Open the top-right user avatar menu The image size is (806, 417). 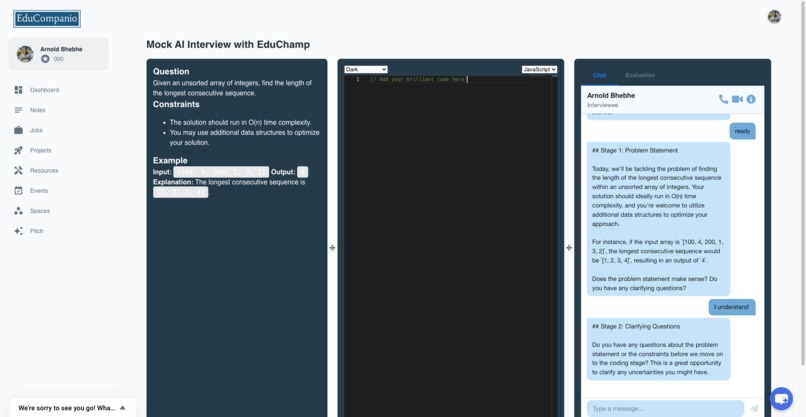click(774, 17)
